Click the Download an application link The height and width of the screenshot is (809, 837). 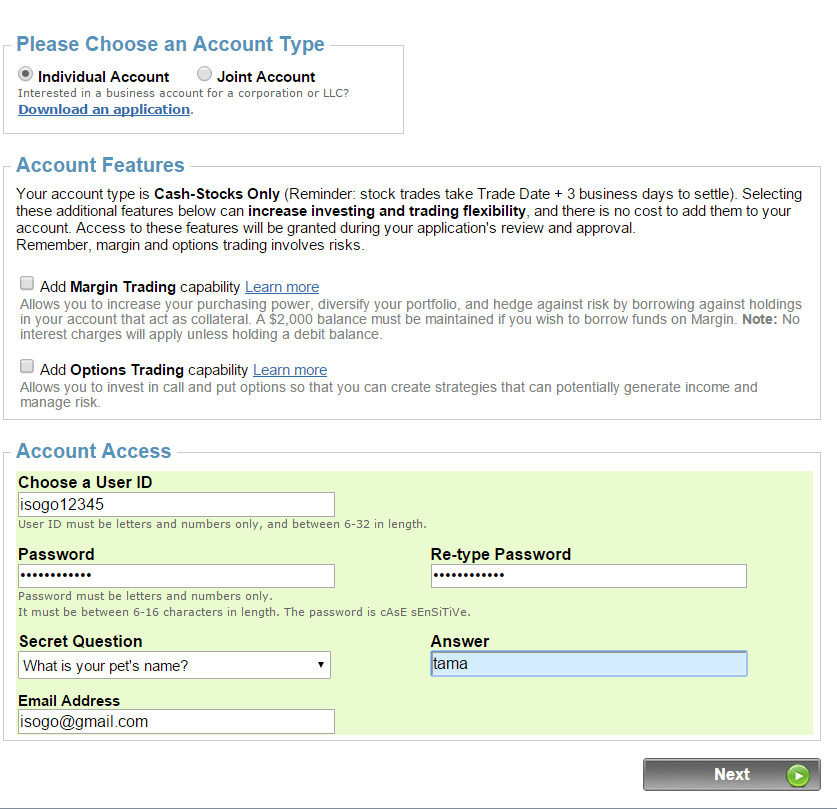pyautogui.click(x=104, y=109)
